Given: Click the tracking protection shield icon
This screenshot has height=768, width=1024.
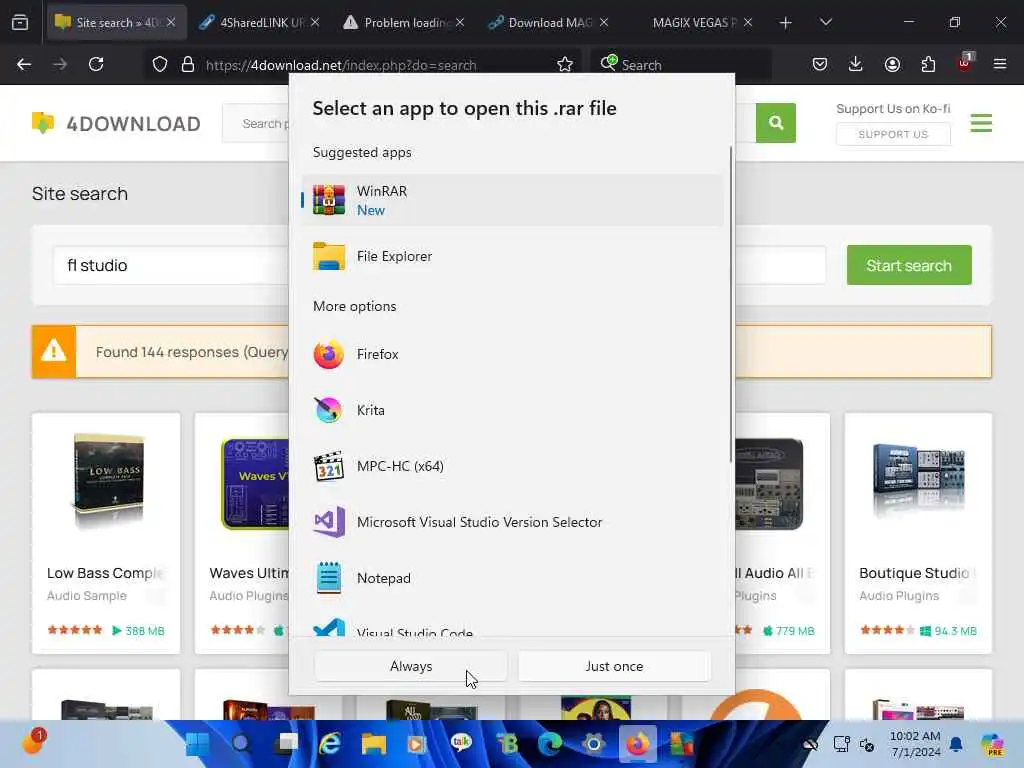Looking at the screenshot, I should (159, 64).
